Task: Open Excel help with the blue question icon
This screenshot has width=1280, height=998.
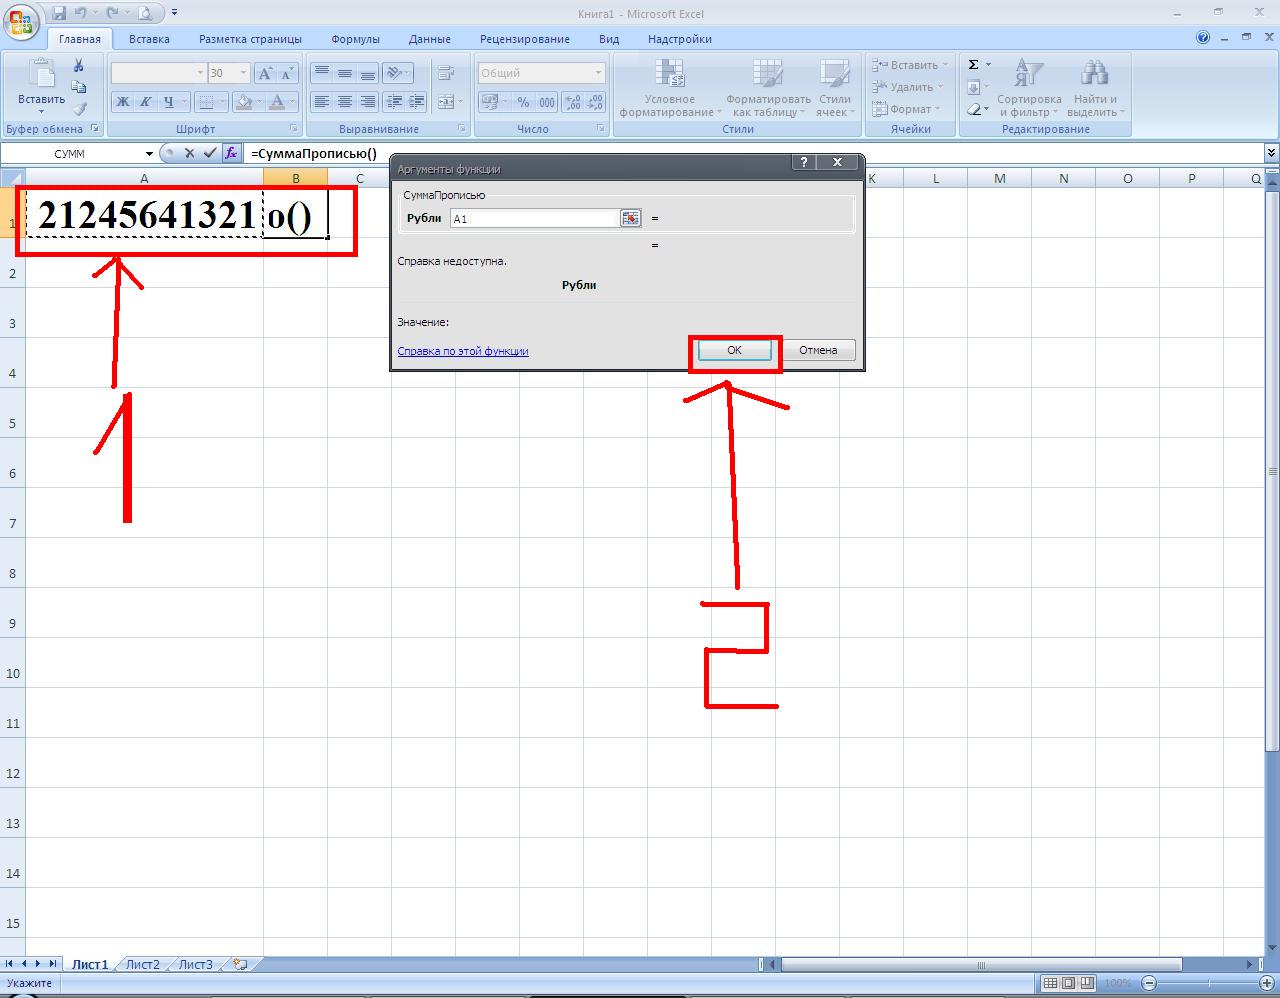Action: [1203, 38]
